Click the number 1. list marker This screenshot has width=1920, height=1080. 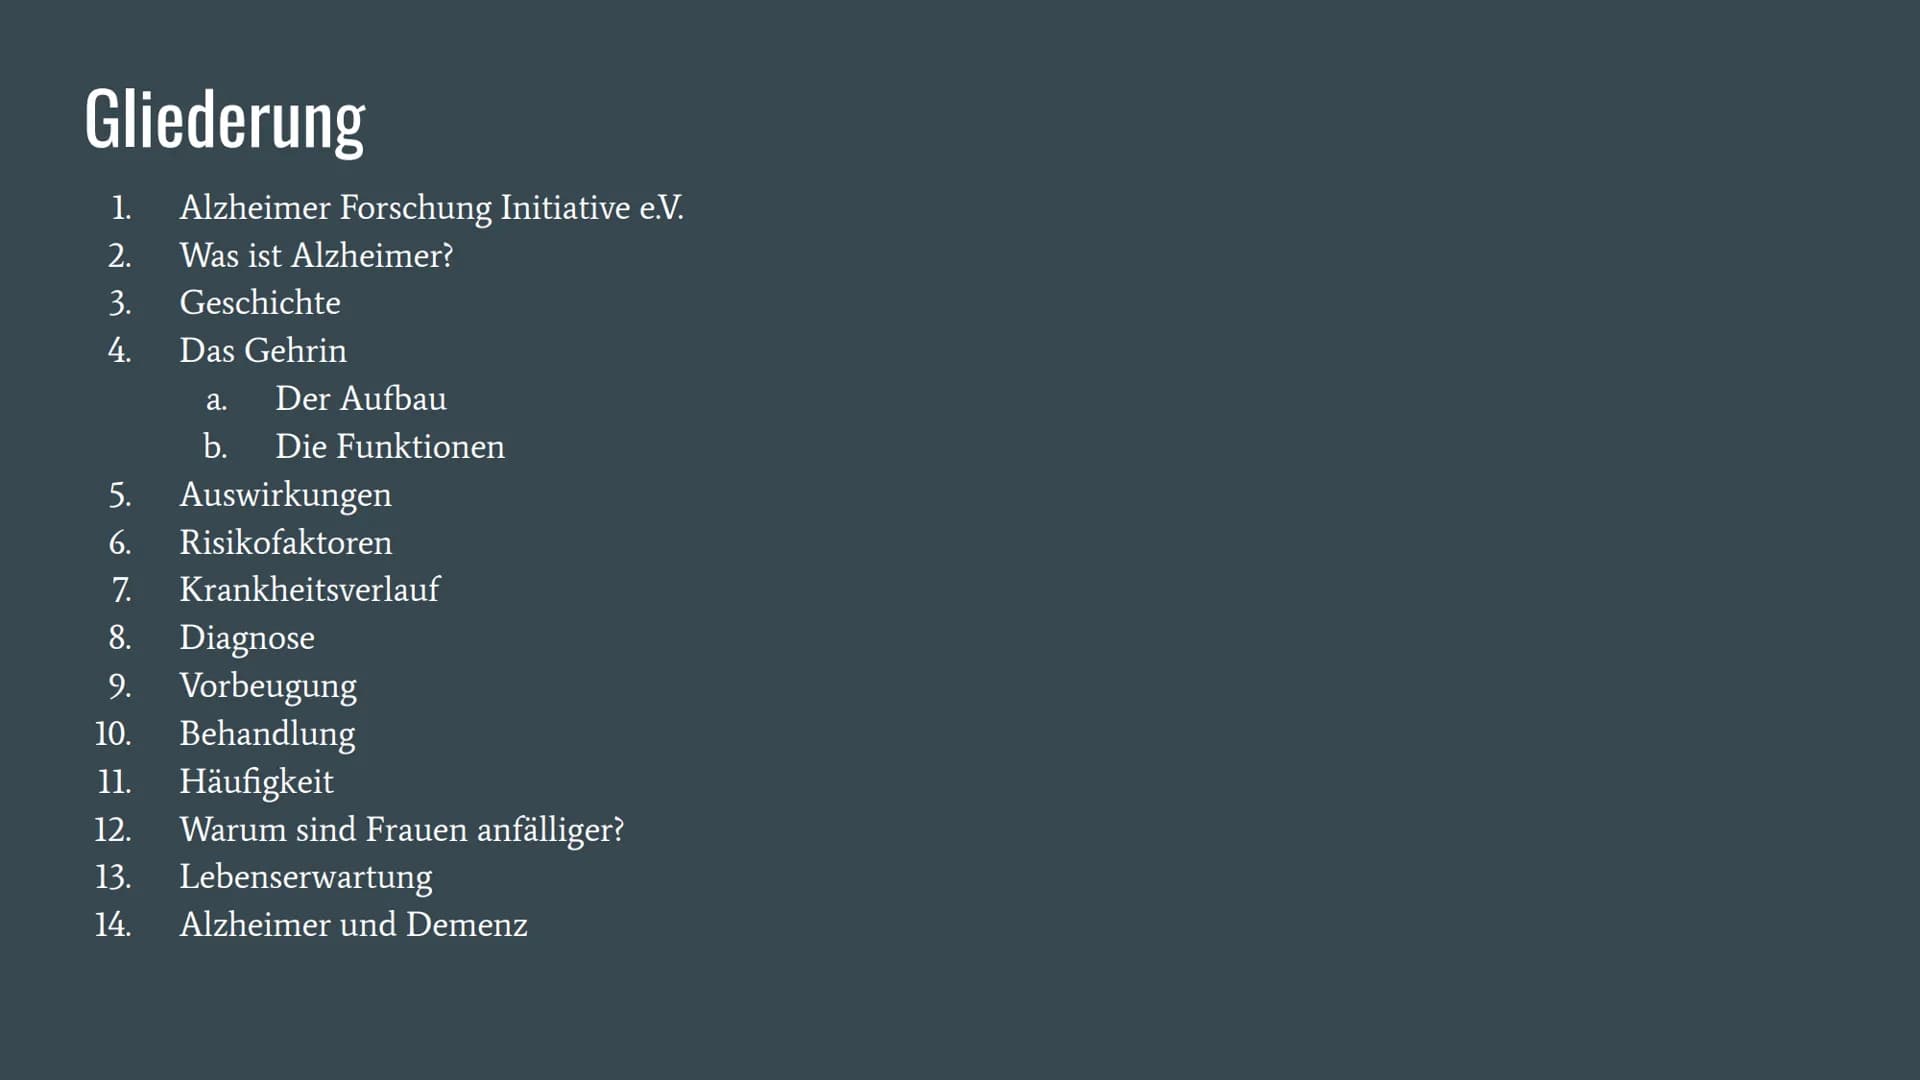(x=121, y=208)
